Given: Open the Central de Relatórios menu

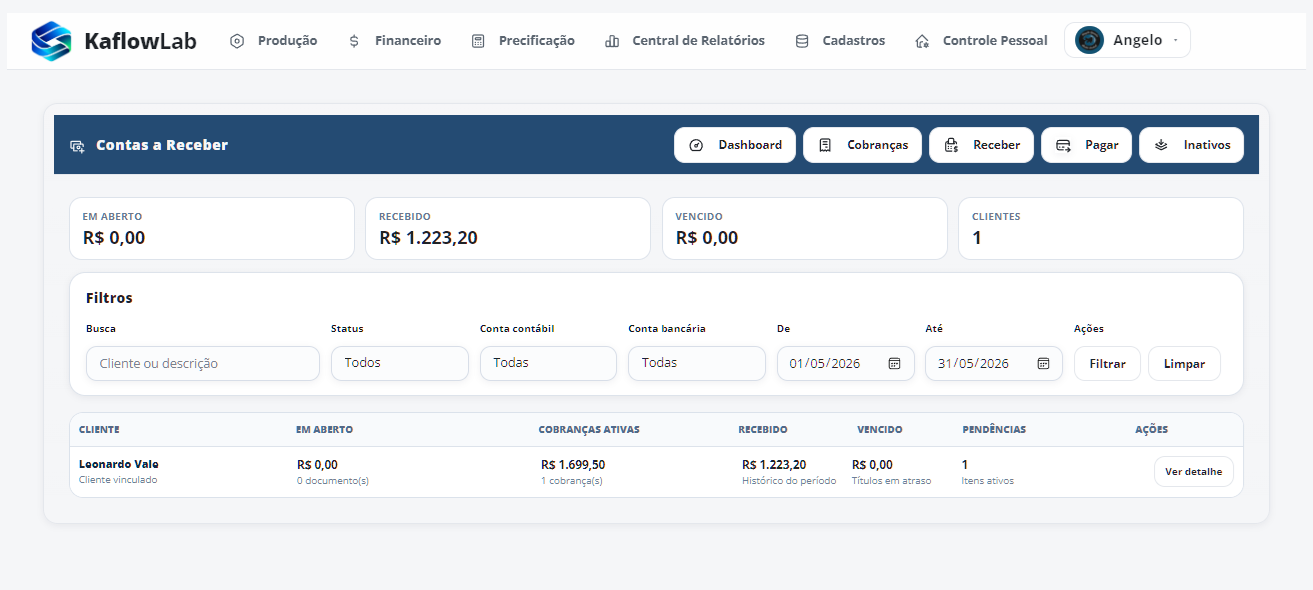Looking at the screenshot, I should tap(685, 41).
